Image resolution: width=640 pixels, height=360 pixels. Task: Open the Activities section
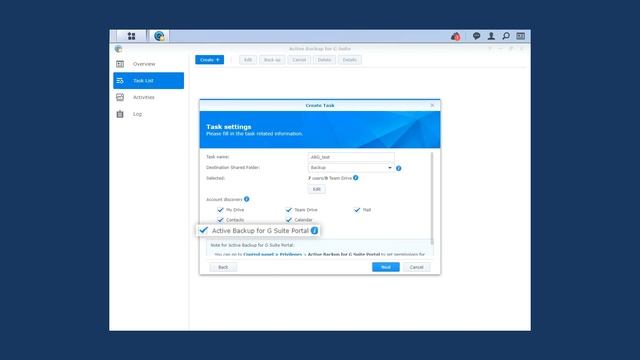click(149, 97)
